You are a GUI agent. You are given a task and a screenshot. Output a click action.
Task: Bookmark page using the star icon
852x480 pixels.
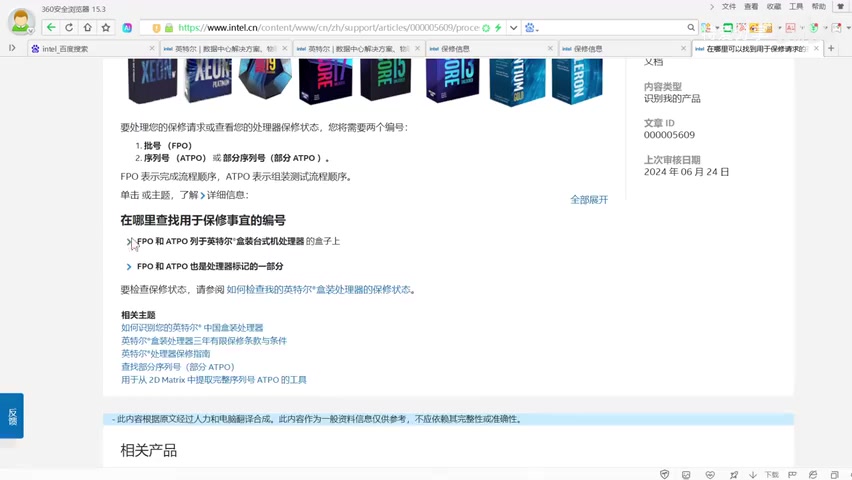pyautogui.click(x=106, y=27)
